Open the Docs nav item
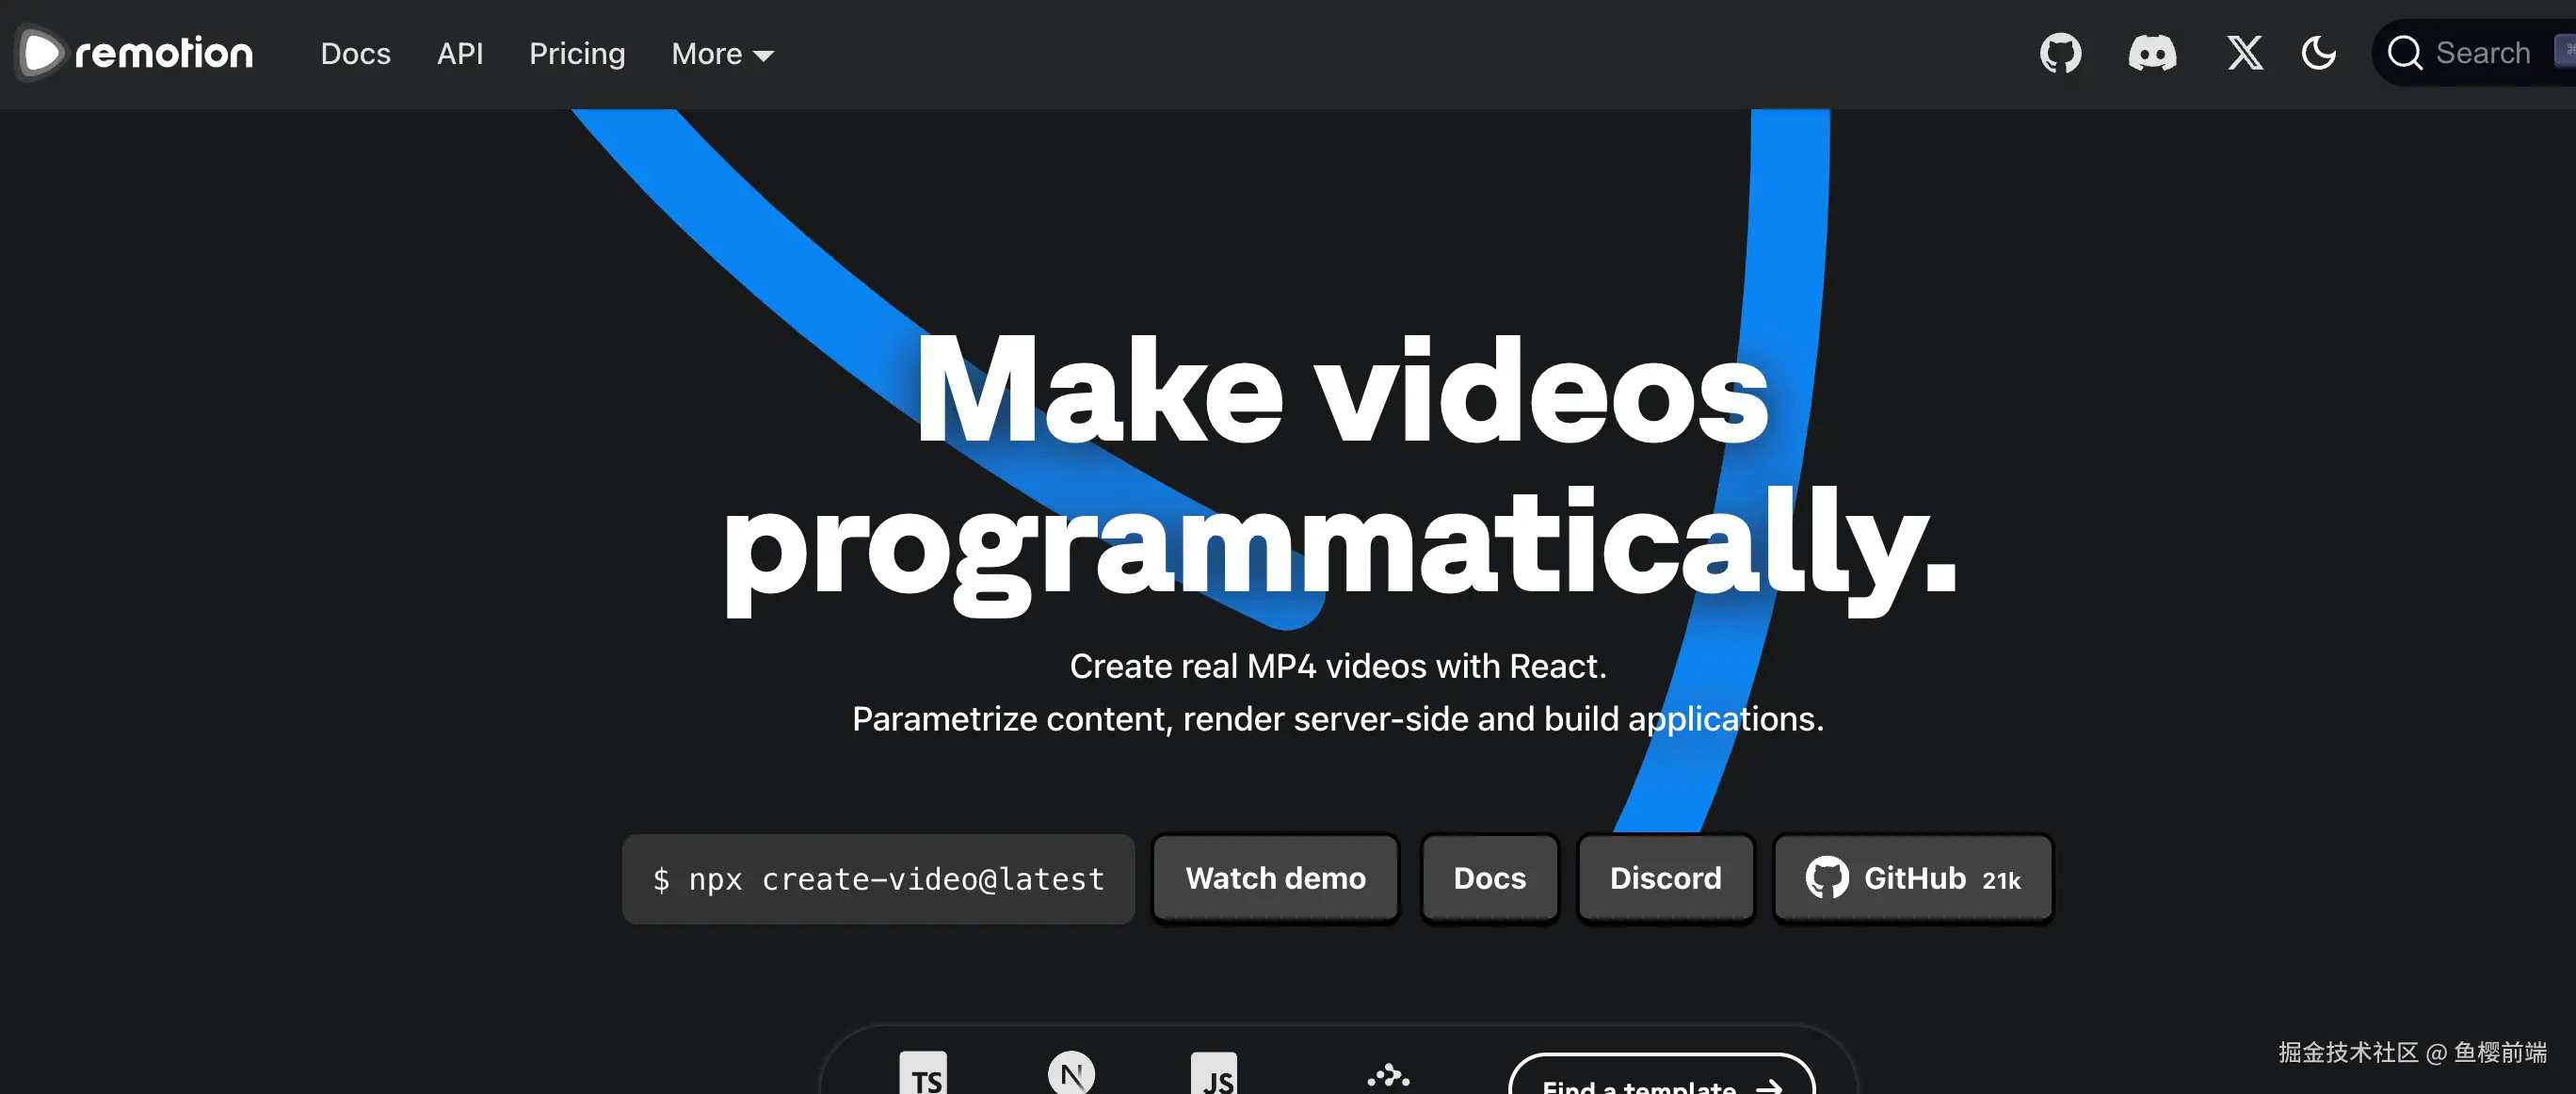The image size is (2576, 1094). point(355,54)
